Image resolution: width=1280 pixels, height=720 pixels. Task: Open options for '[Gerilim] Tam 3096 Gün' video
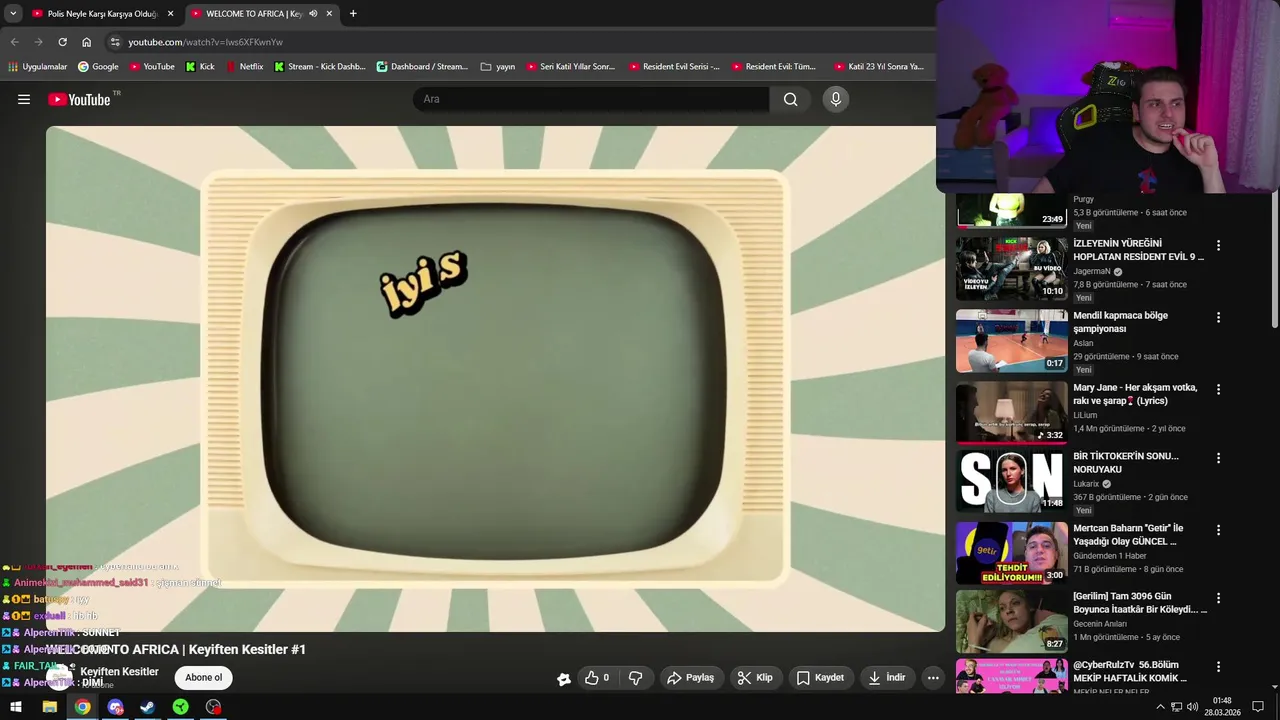point(1218,598)
